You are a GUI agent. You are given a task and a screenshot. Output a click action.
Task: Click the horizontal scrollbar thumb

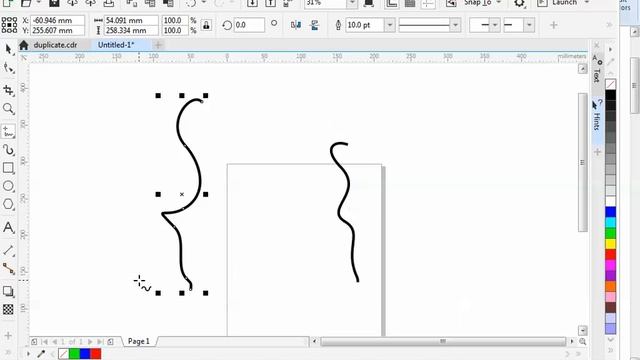443,341
